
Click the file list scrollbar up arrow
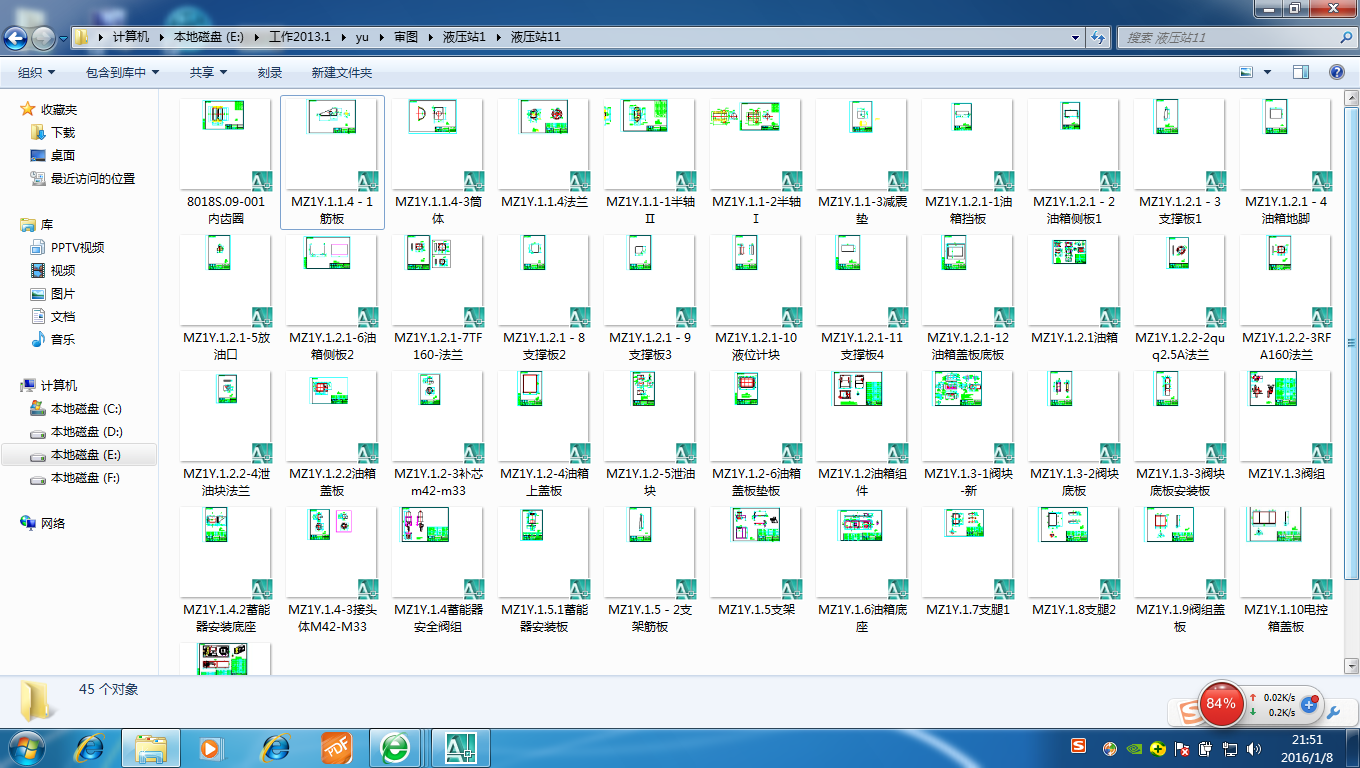(x=1351, y=99)
